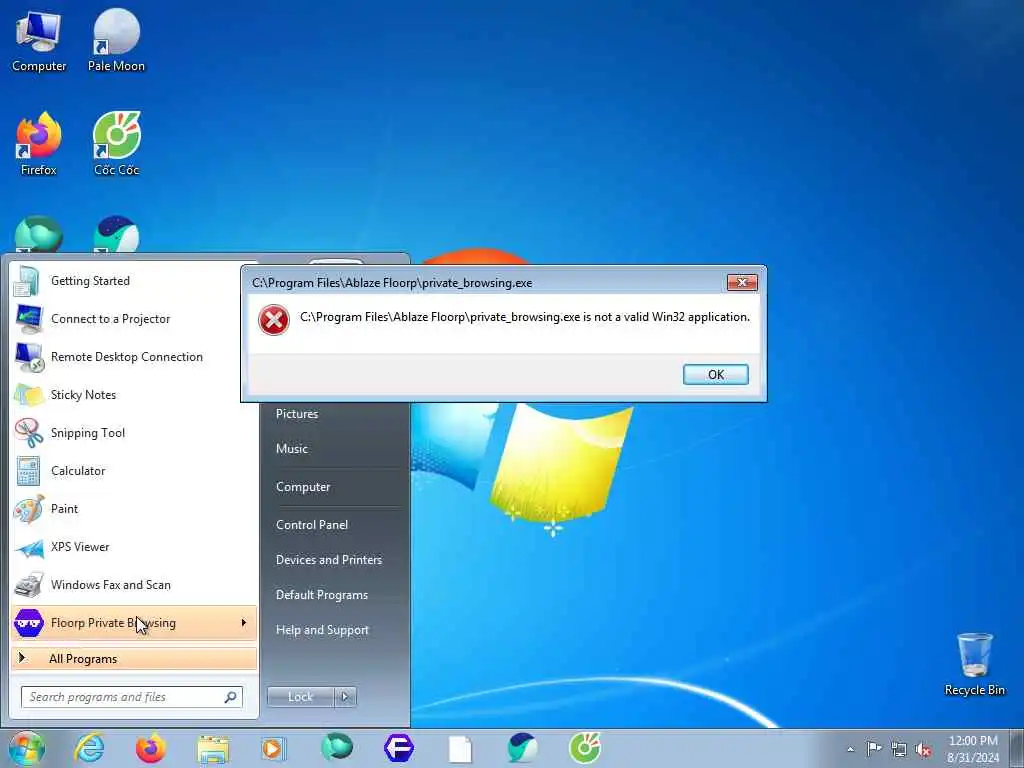Click the green globe browser taskbar icon
This screenshot has width=1024, height=768.
tap(337, 747)
